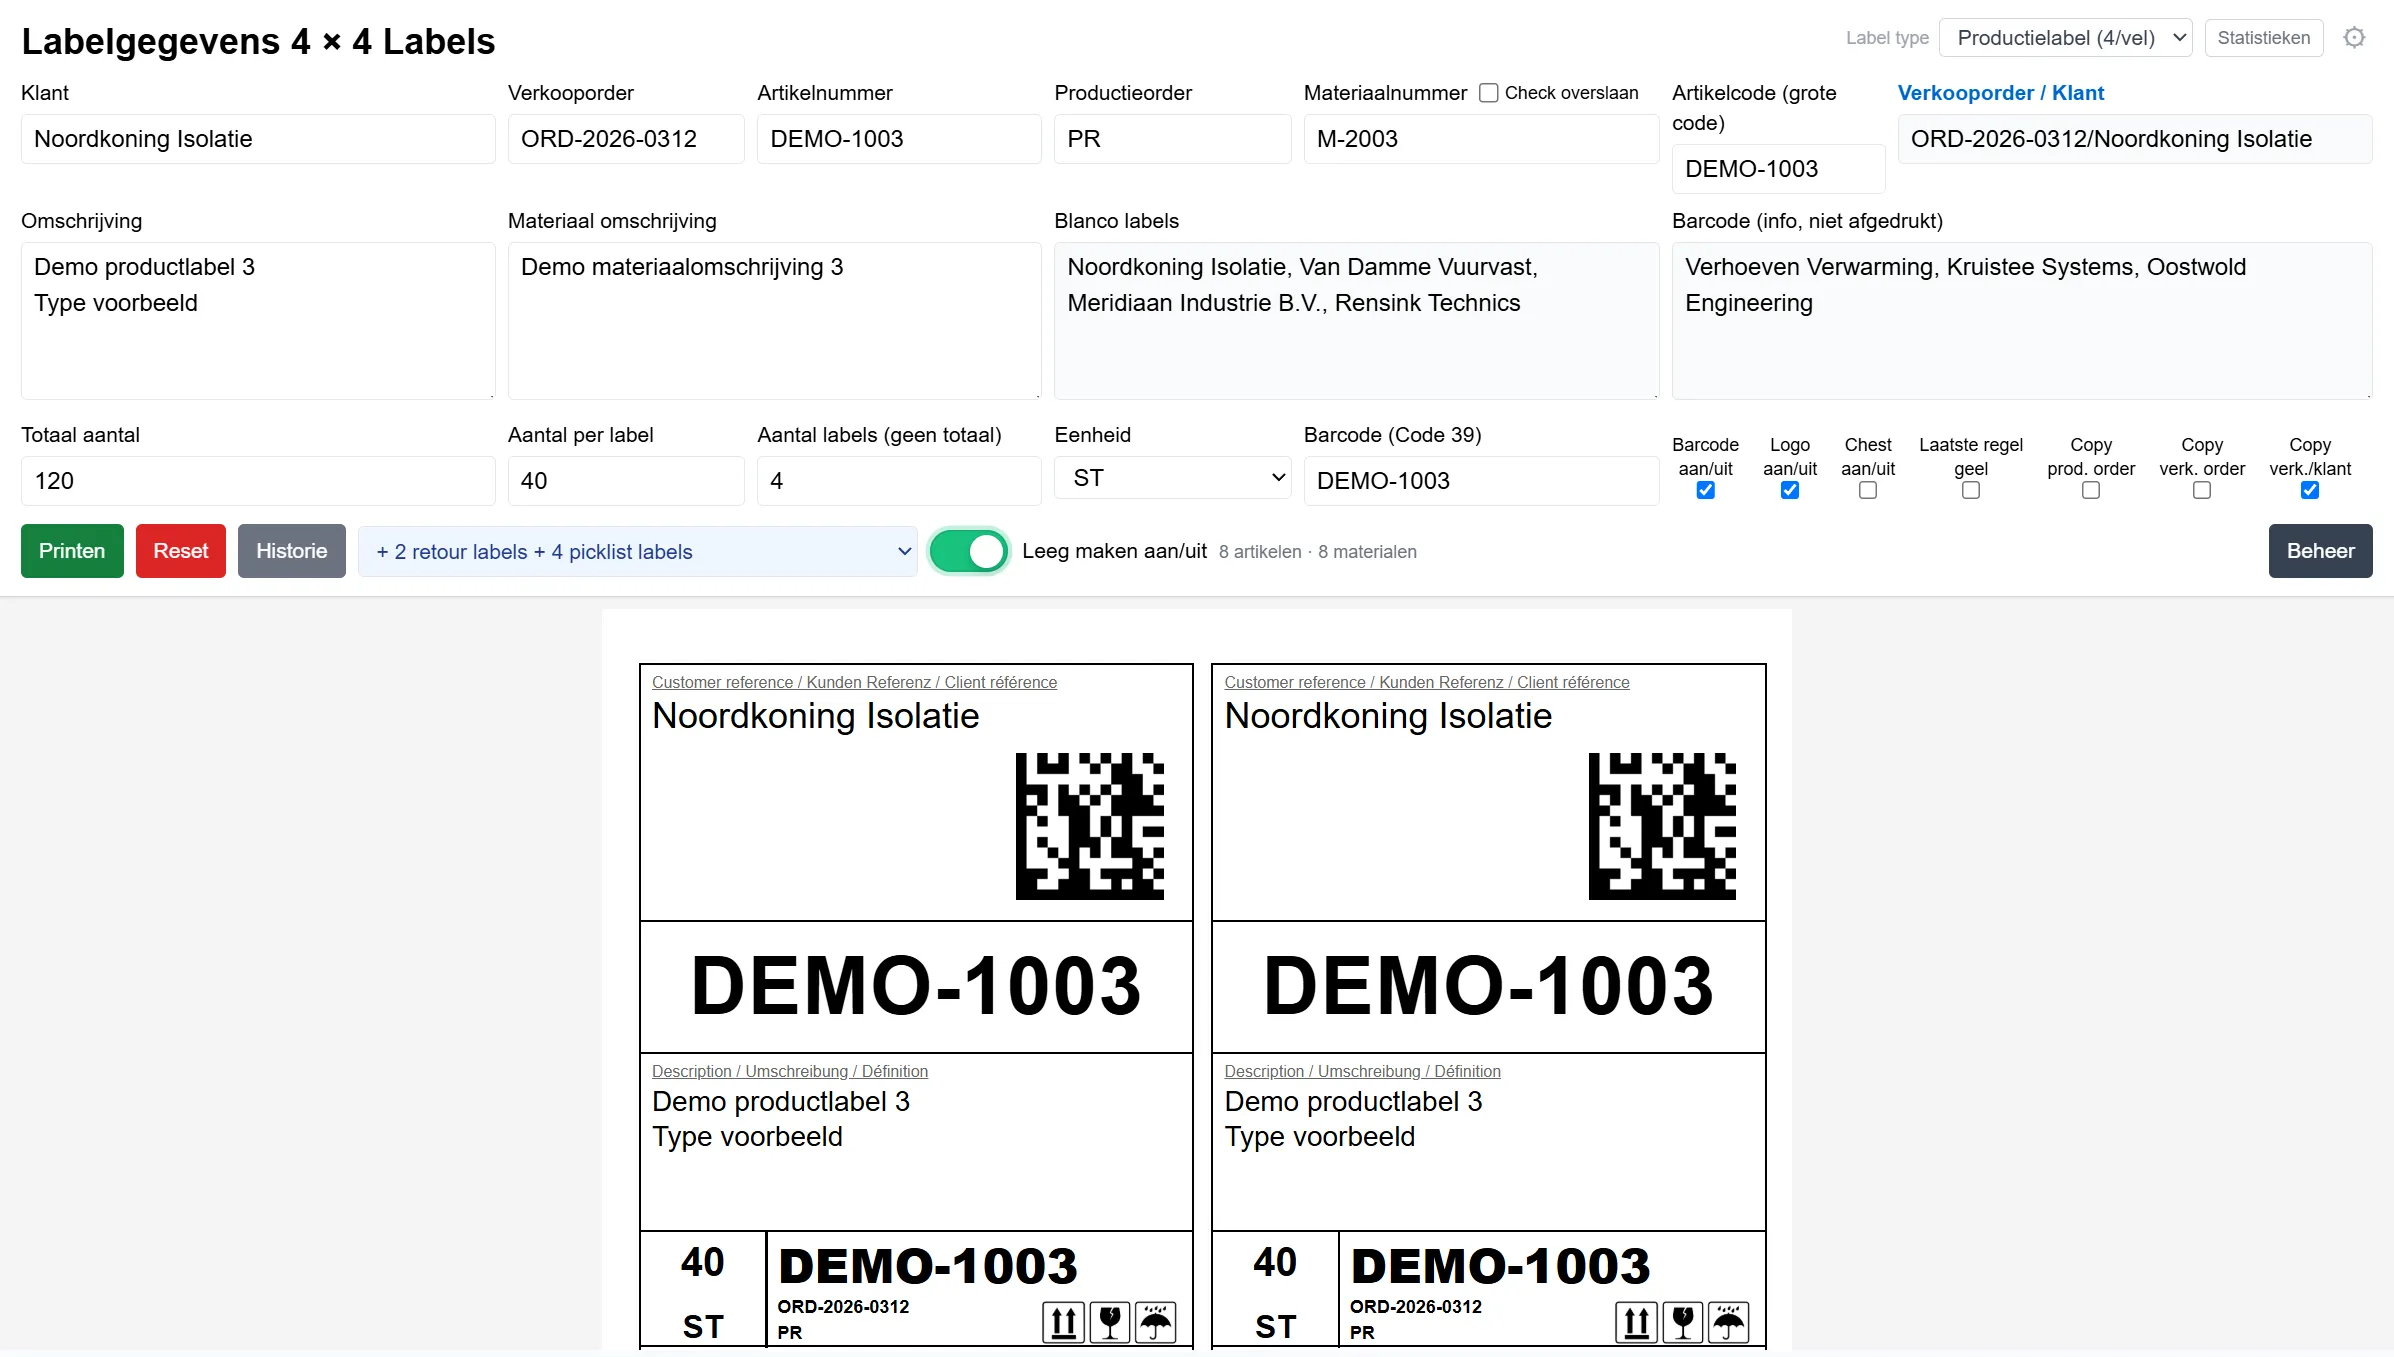This screenshot has height=1357, width=2394.
Task: Click Customer reference heading on left label
Action: click(854, 682)
